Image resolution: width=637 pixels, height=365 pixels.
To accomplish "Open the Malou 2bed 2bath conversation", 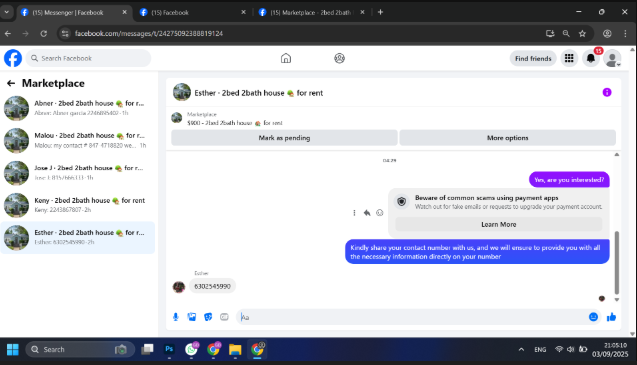I will click(x=78, y=141).
